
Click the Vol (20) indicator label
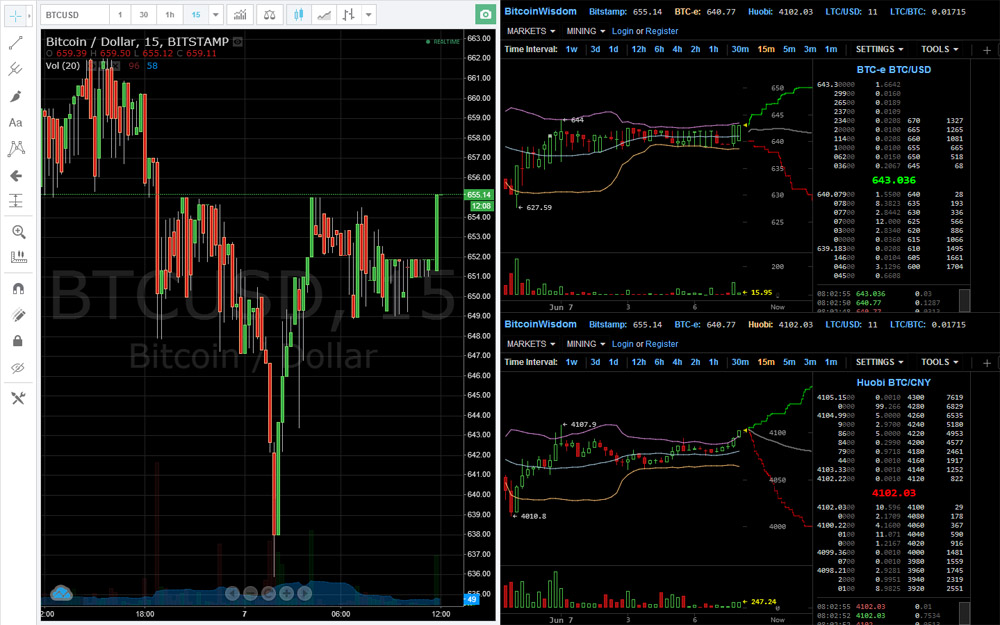coord(62,66)
